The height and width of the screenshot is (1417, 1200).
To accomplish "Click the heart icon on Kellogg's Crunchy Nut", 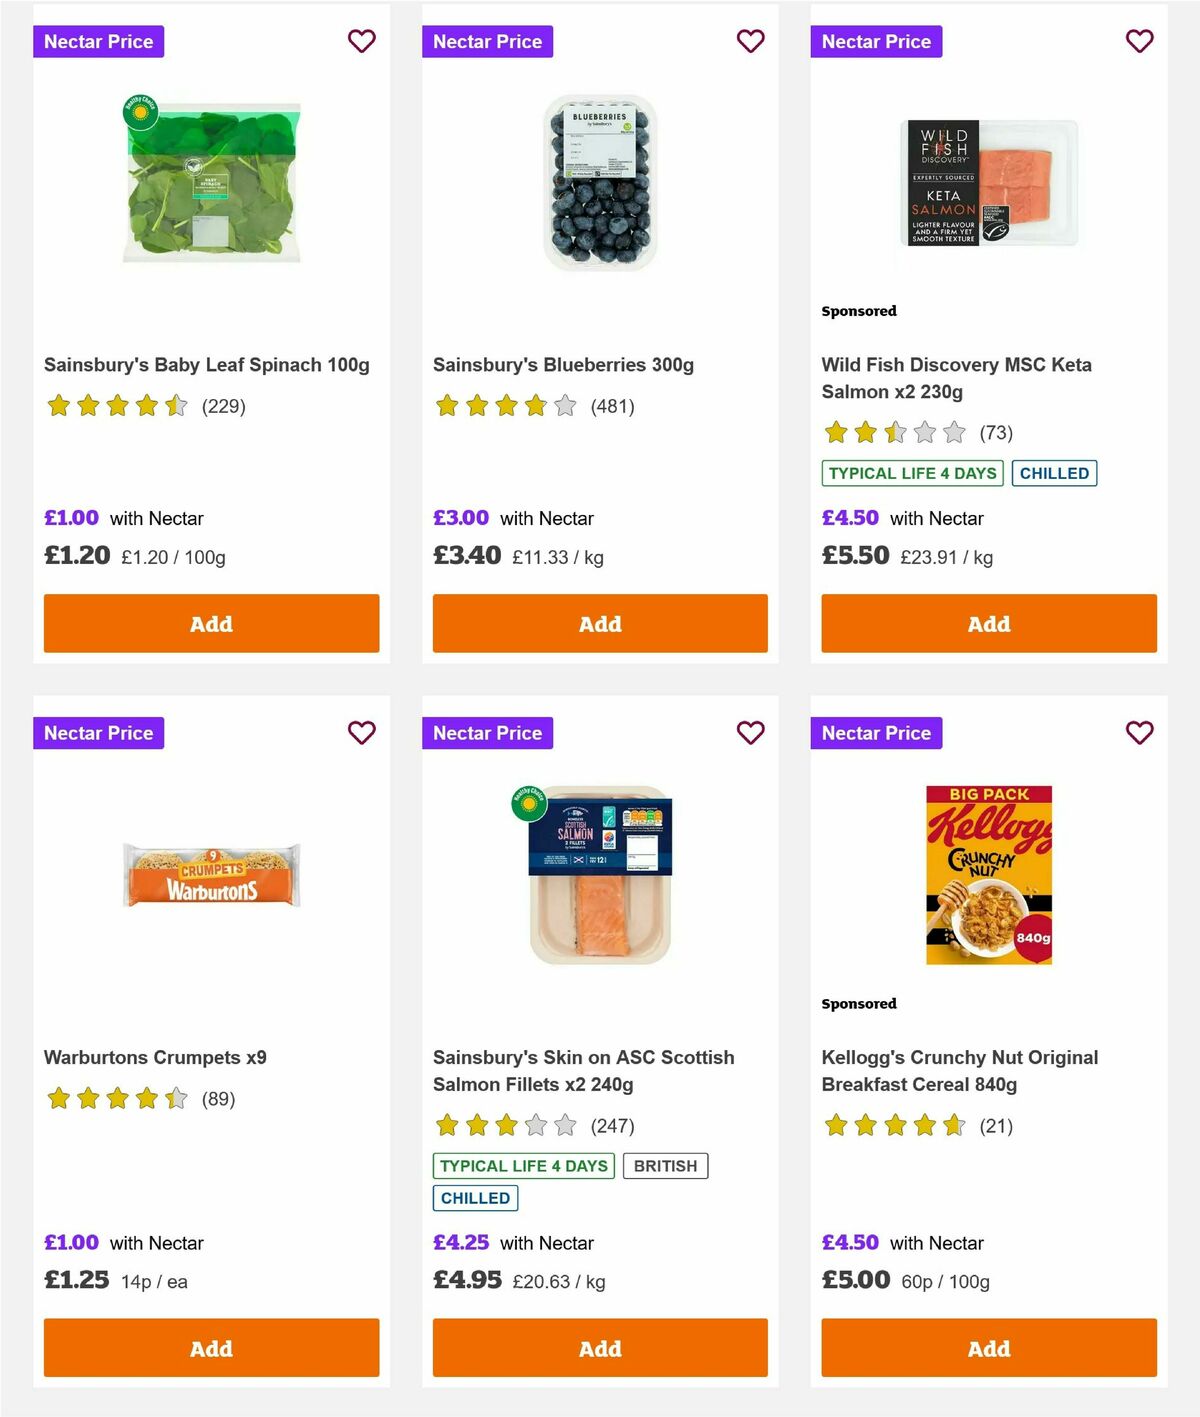I will tap(1139, 733).
